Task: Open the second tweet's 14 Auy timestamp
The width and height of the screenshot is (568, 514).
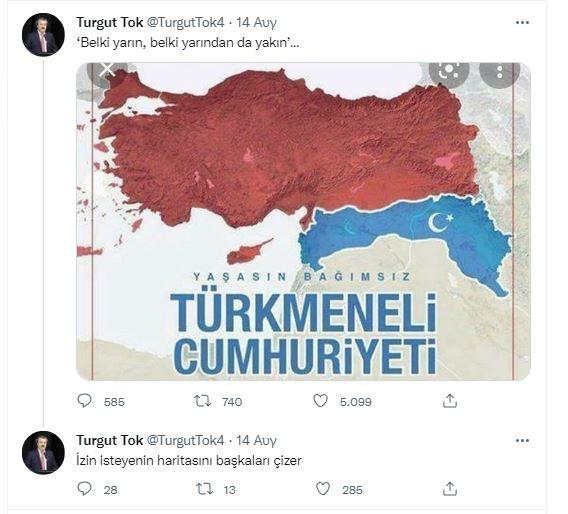Action: tap(256, 440)
